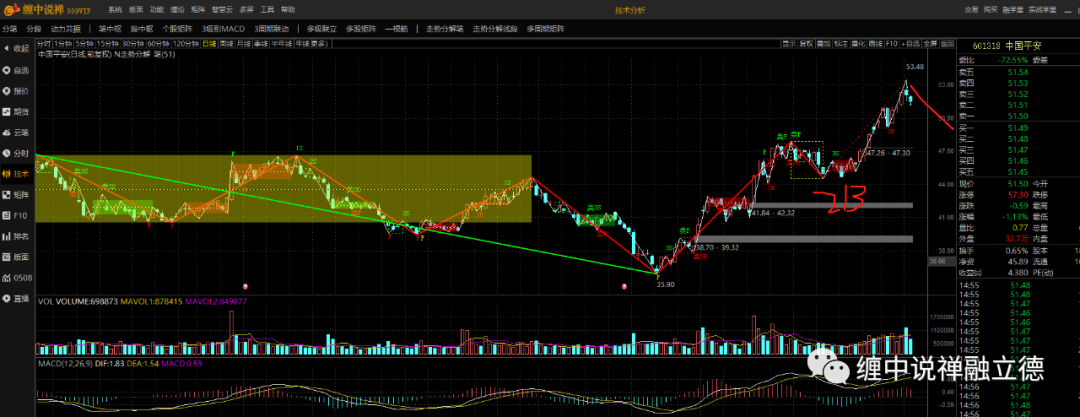Switch to the 分时 period tab
Image resolution: width=1080 pixels, height=417 pixels.
pyautogui.click(x=44, y=43)
